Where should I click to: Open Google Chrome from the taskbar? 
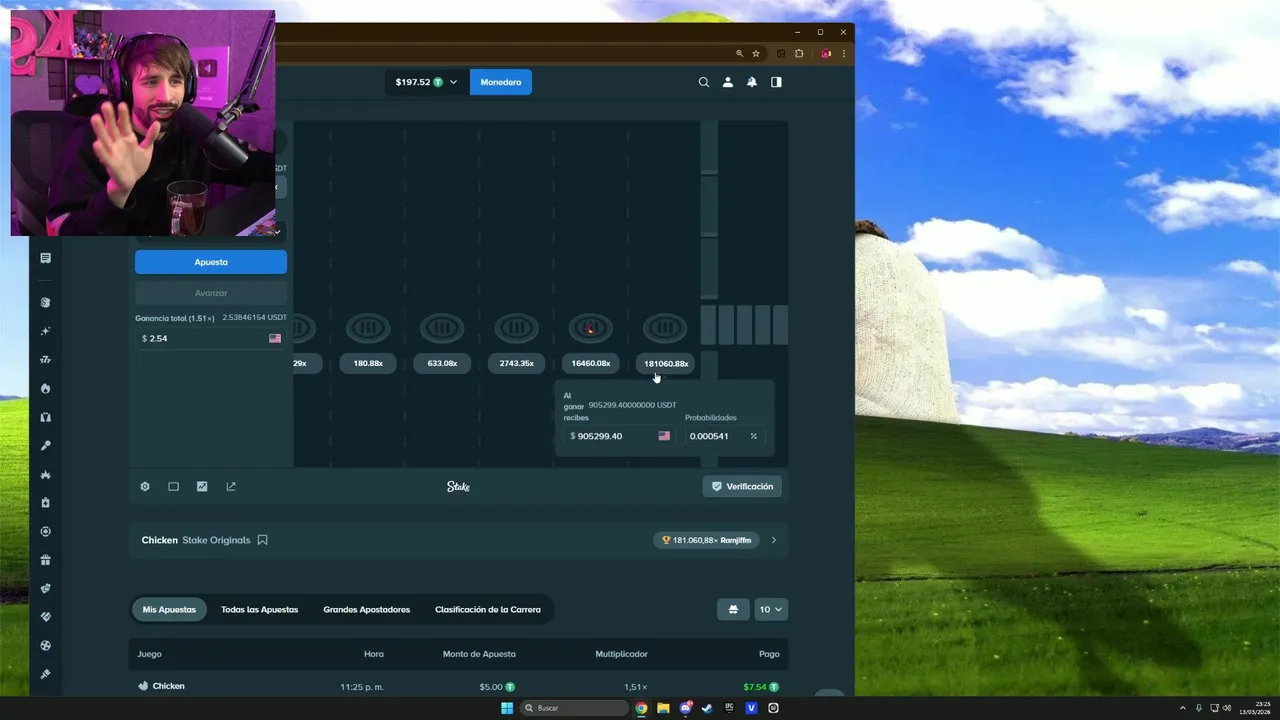(x=641, y=708)
